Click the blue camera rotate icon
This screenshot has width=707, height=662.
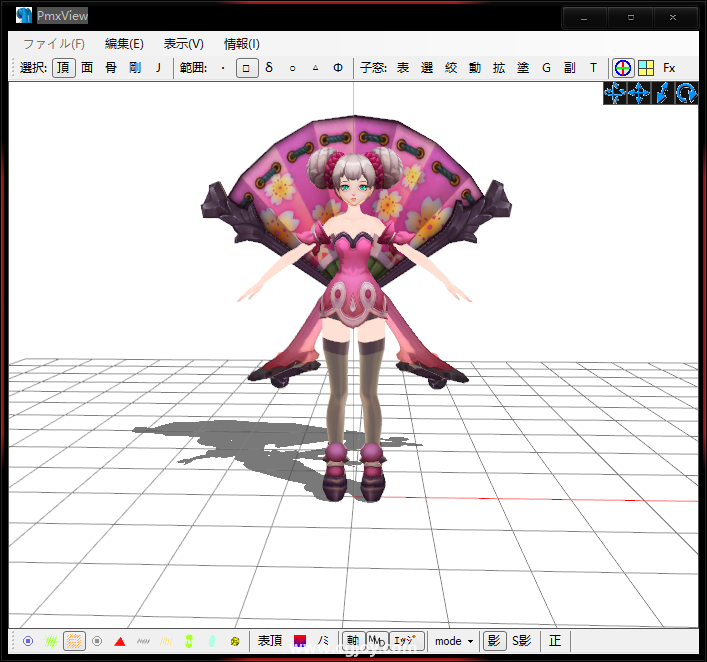point(686,93)
